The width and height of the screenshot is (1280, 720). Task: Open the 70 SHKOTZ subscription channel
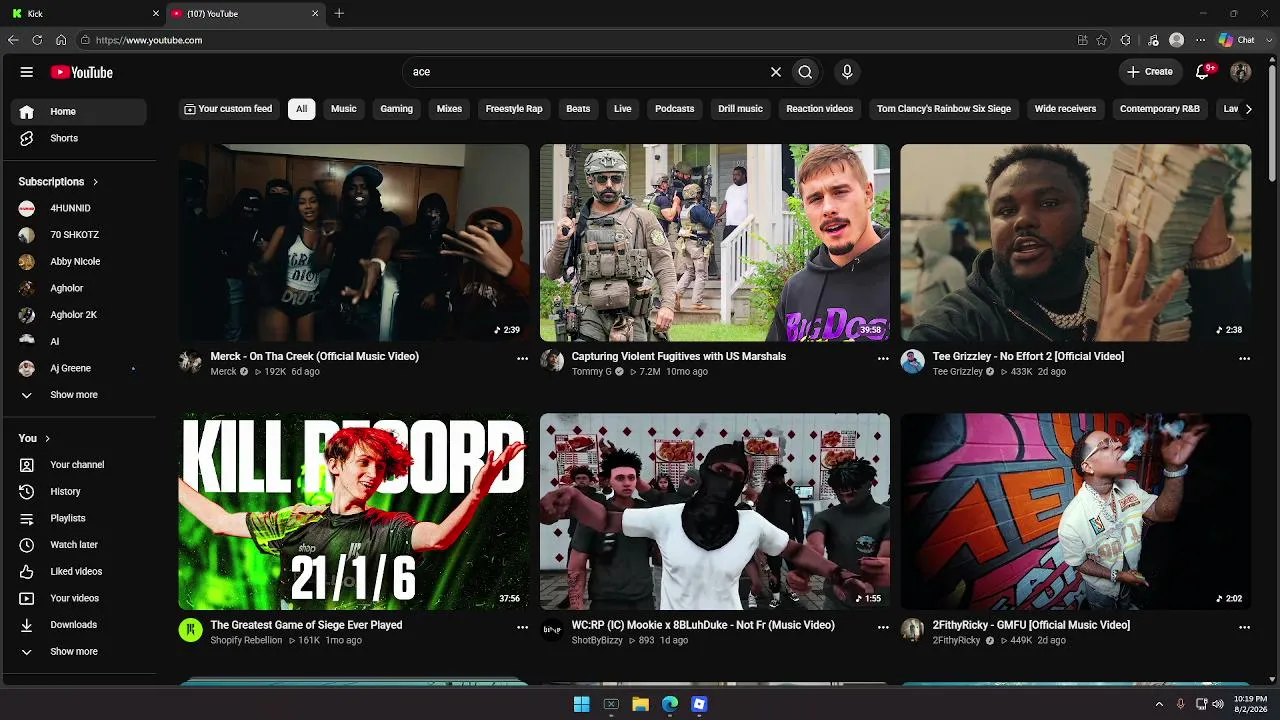[80, 235]
